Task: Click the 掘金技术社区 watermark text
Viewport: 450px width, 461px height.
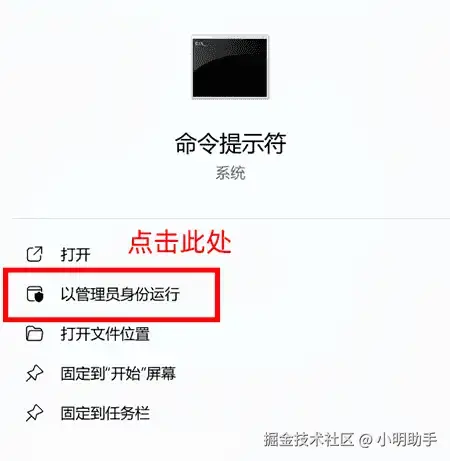Action: pos(308,439)
